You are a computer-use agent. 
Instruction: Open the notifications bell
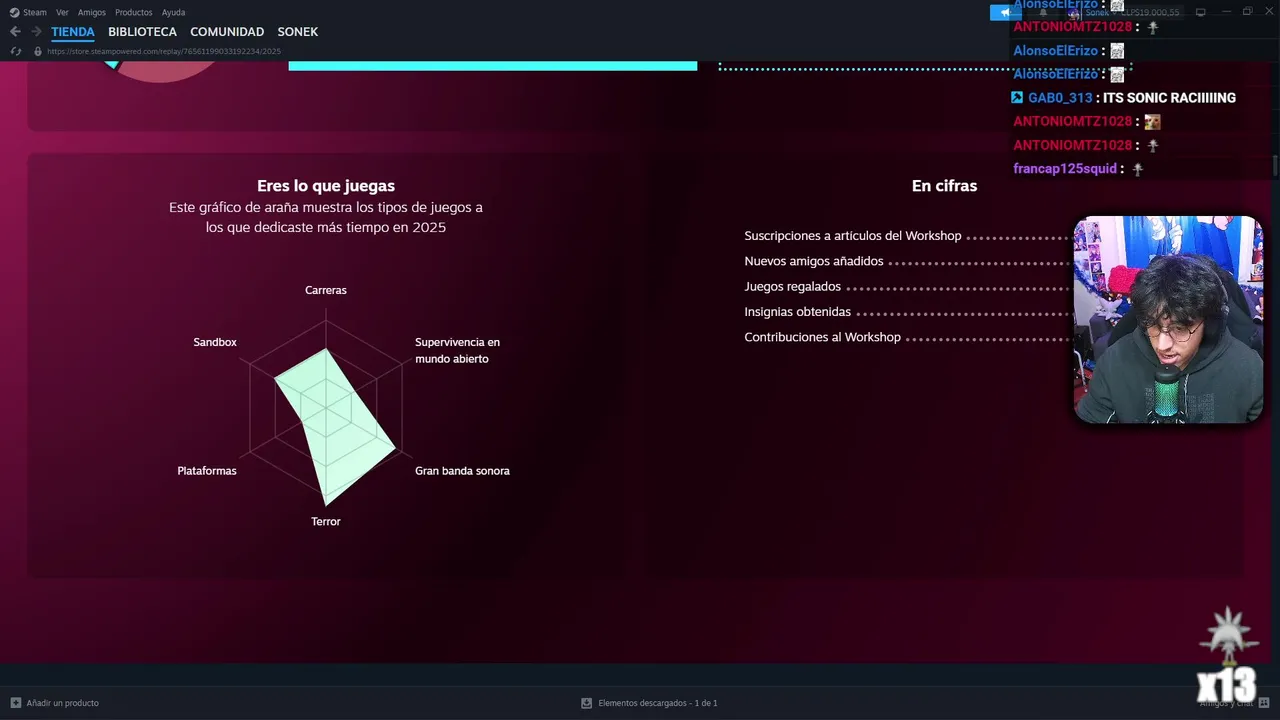pyautogui.click(x=1043, y=12)
